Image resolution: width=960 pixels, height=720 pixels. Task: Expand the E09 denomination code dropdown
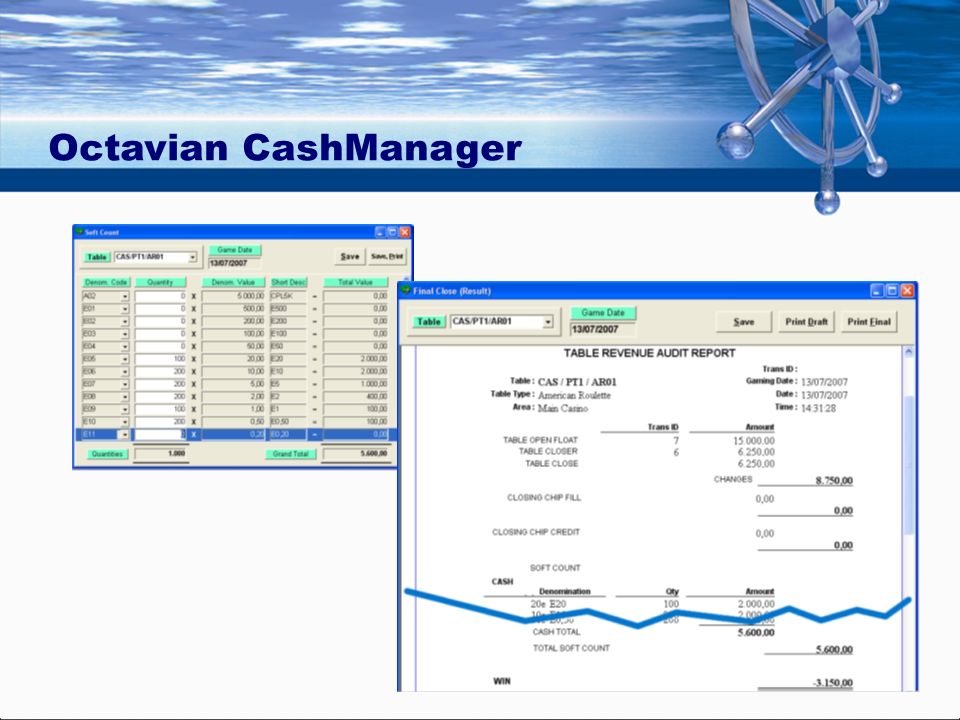point(125,409)
